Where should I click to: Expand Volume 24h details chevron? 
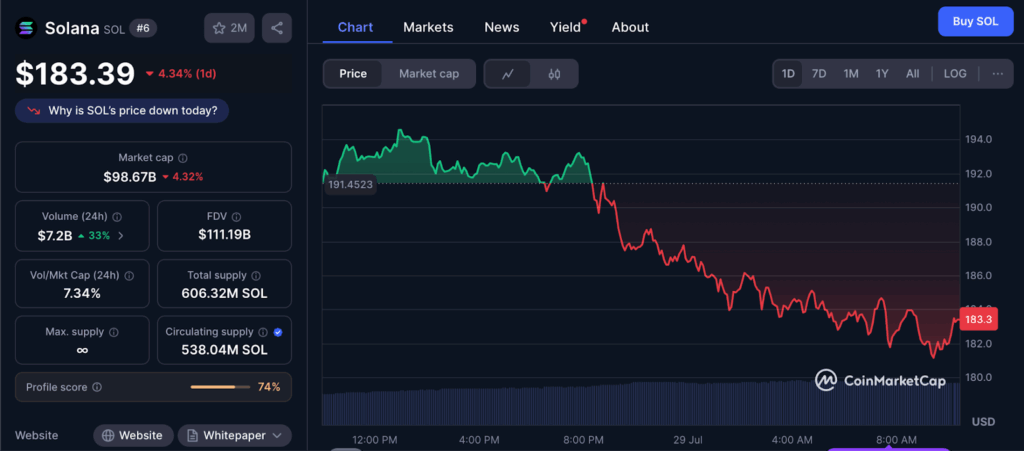(121, 236)
